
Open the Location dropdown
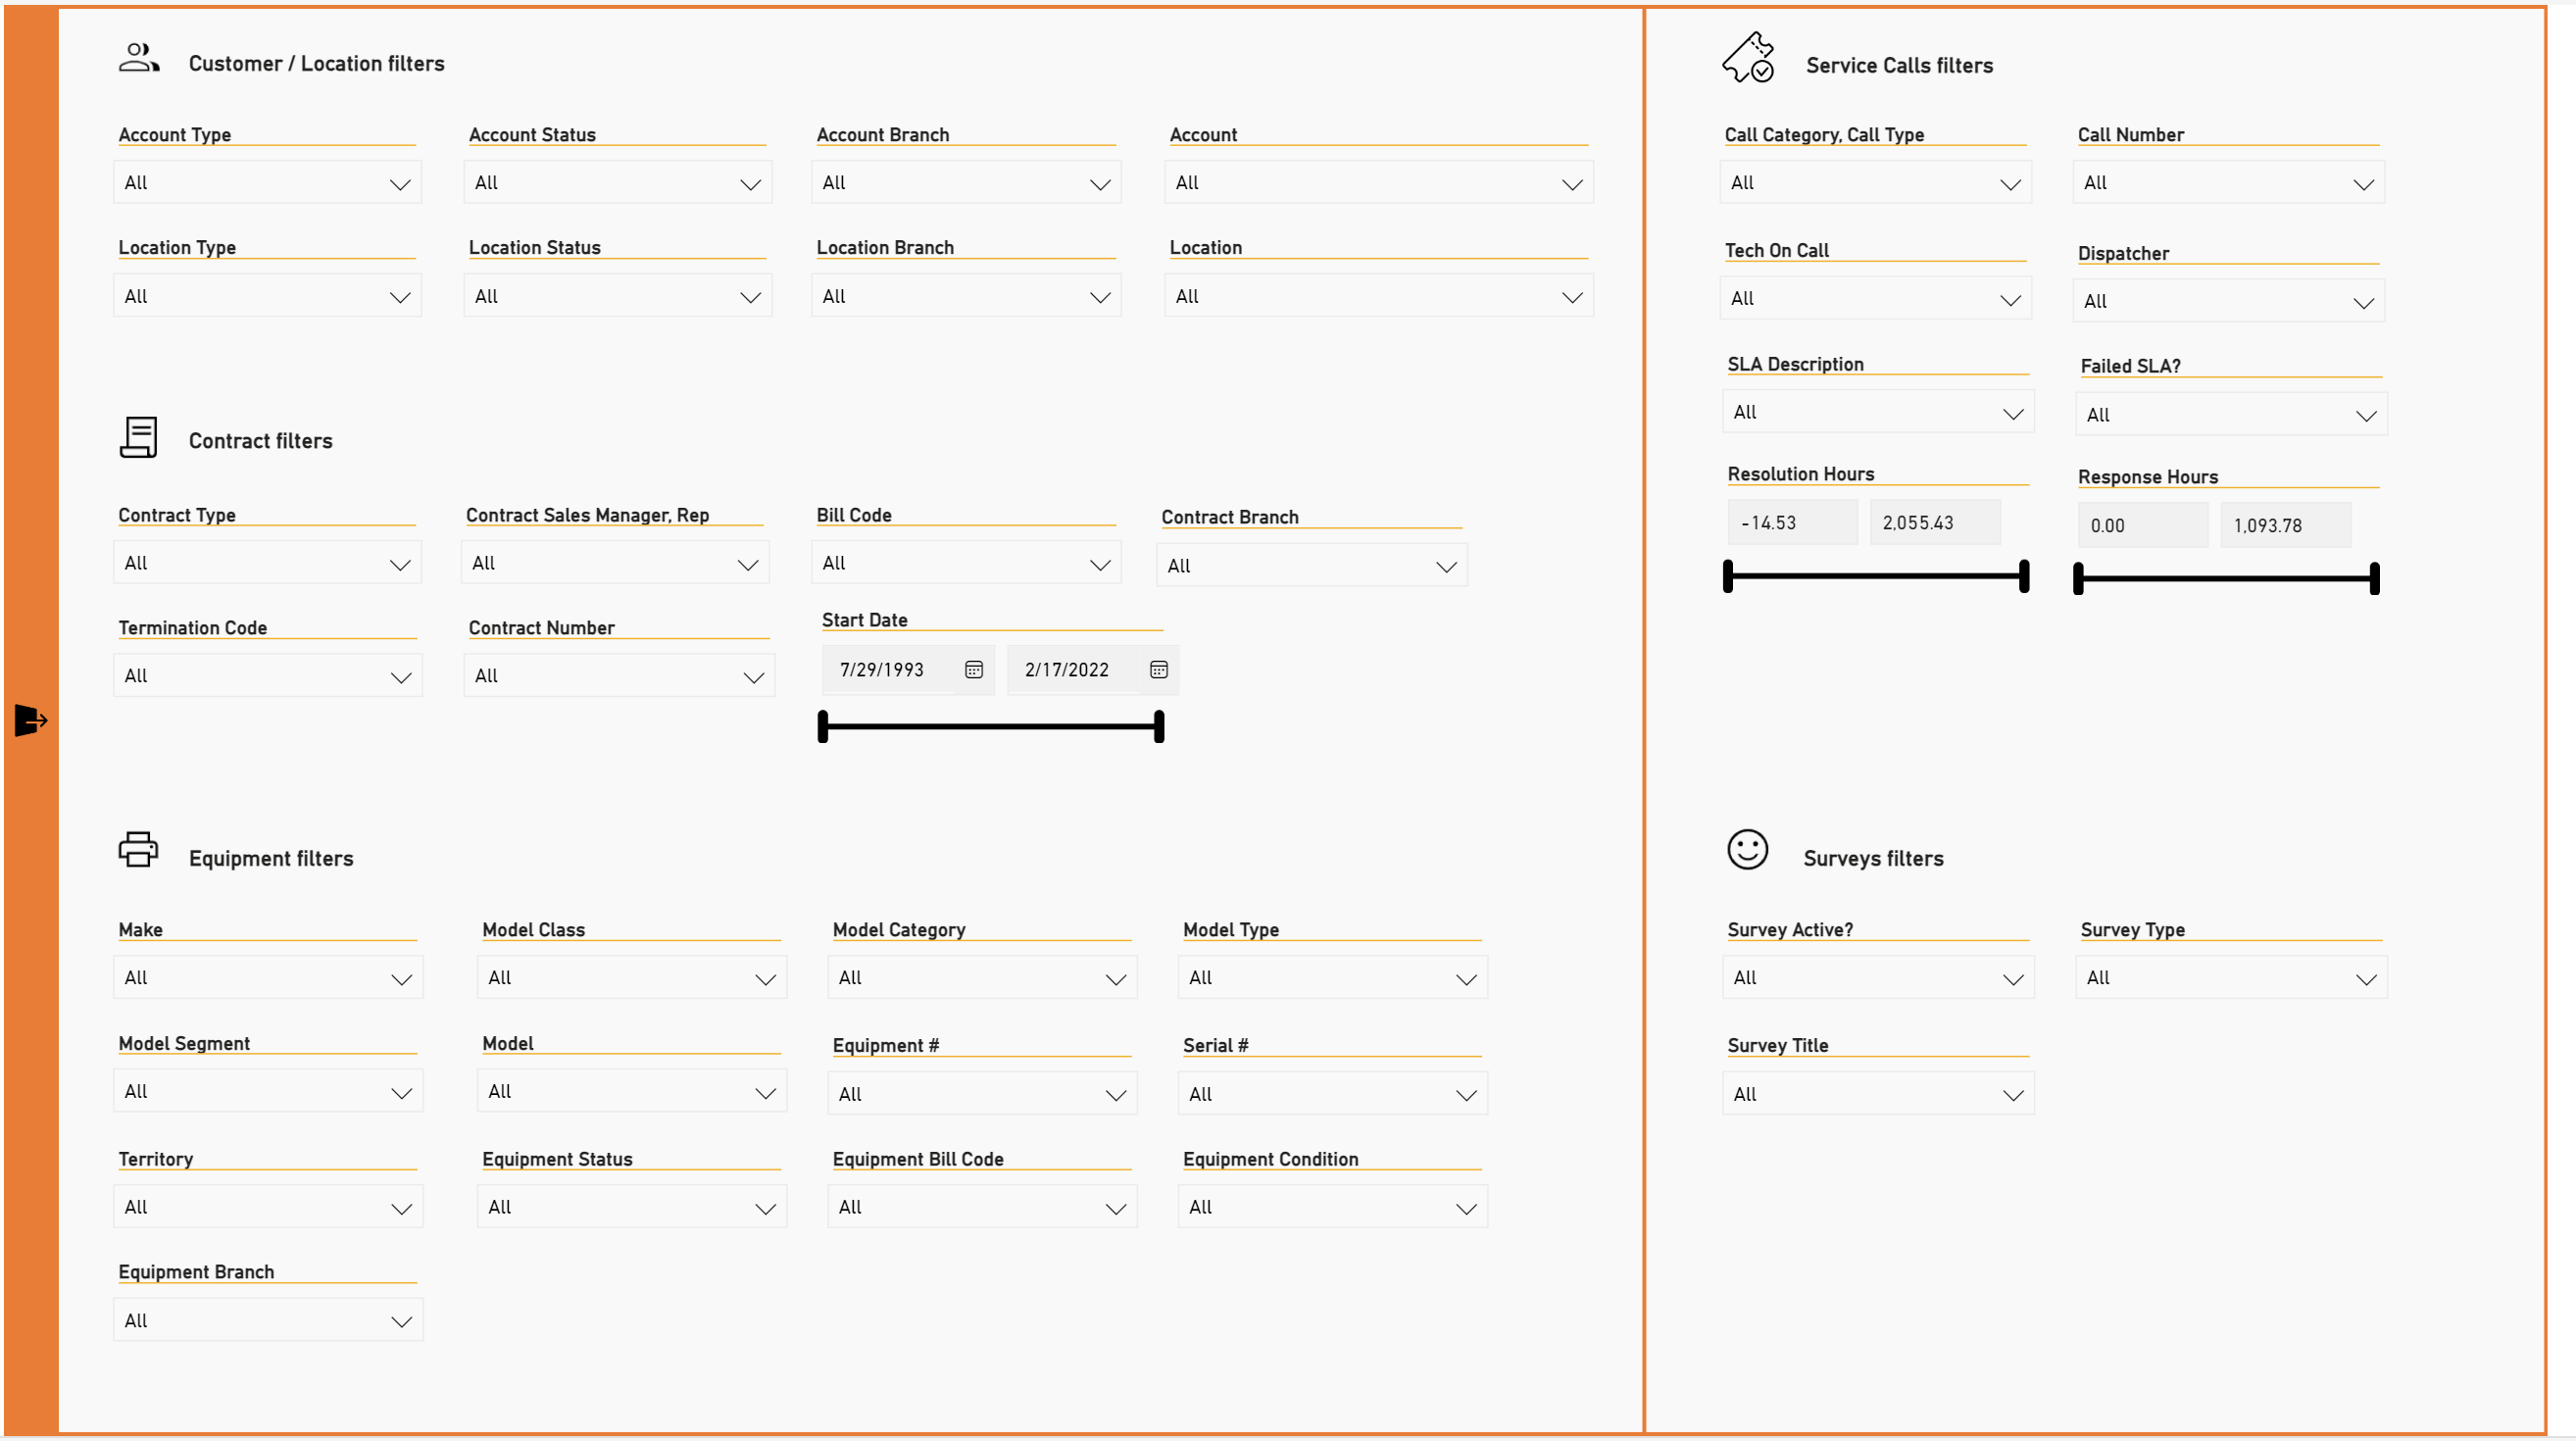click(x=1379, y=296)
